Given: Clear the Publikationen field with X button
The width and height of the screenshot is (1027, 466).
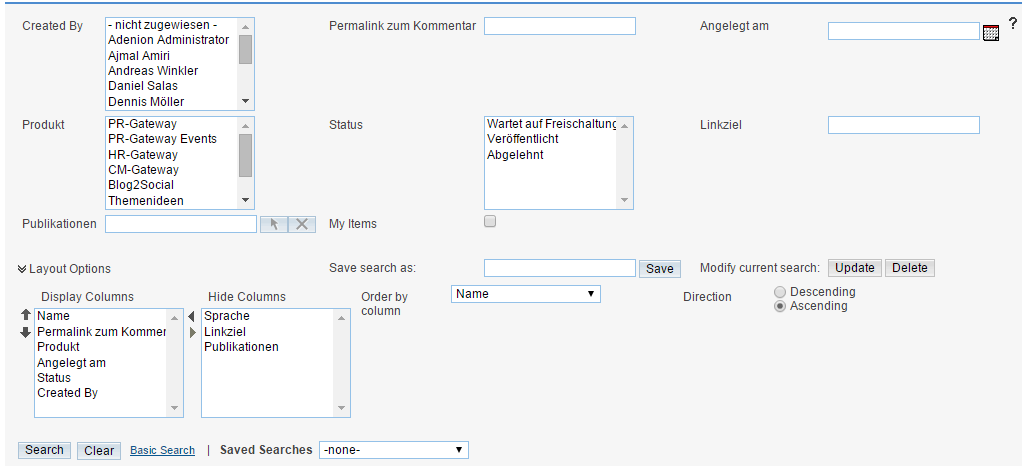Looking at the screenshot, I should pos(301,224).
